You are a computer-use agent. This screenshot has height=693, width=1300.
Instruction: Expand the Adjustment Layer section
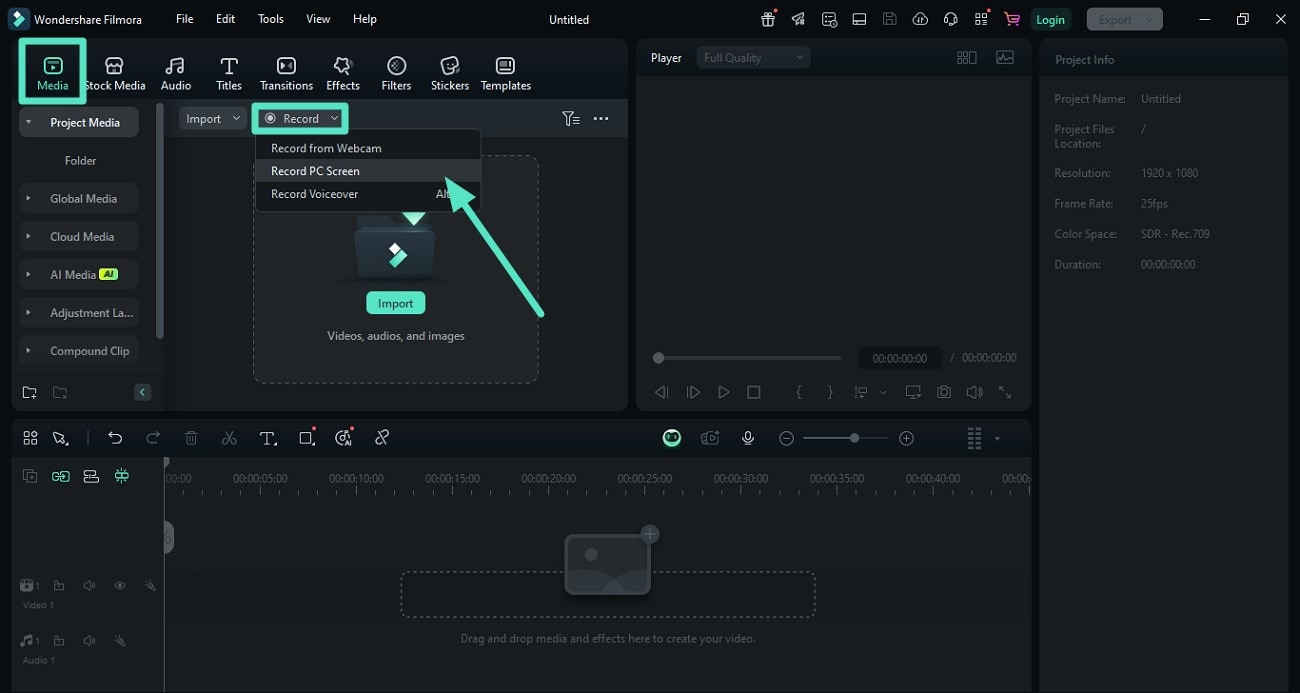click(28, 313)
